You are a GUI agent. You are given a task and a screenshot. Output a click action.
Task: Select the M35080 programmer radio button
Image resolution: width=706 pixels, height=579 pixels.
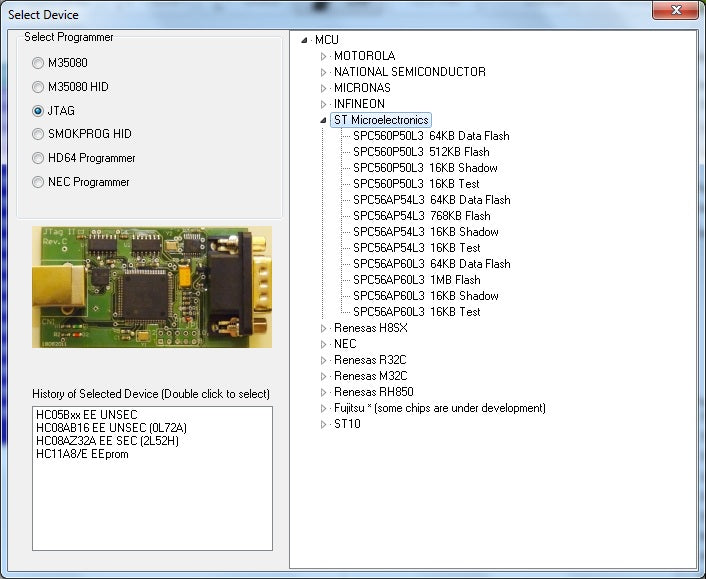point(38,63)
